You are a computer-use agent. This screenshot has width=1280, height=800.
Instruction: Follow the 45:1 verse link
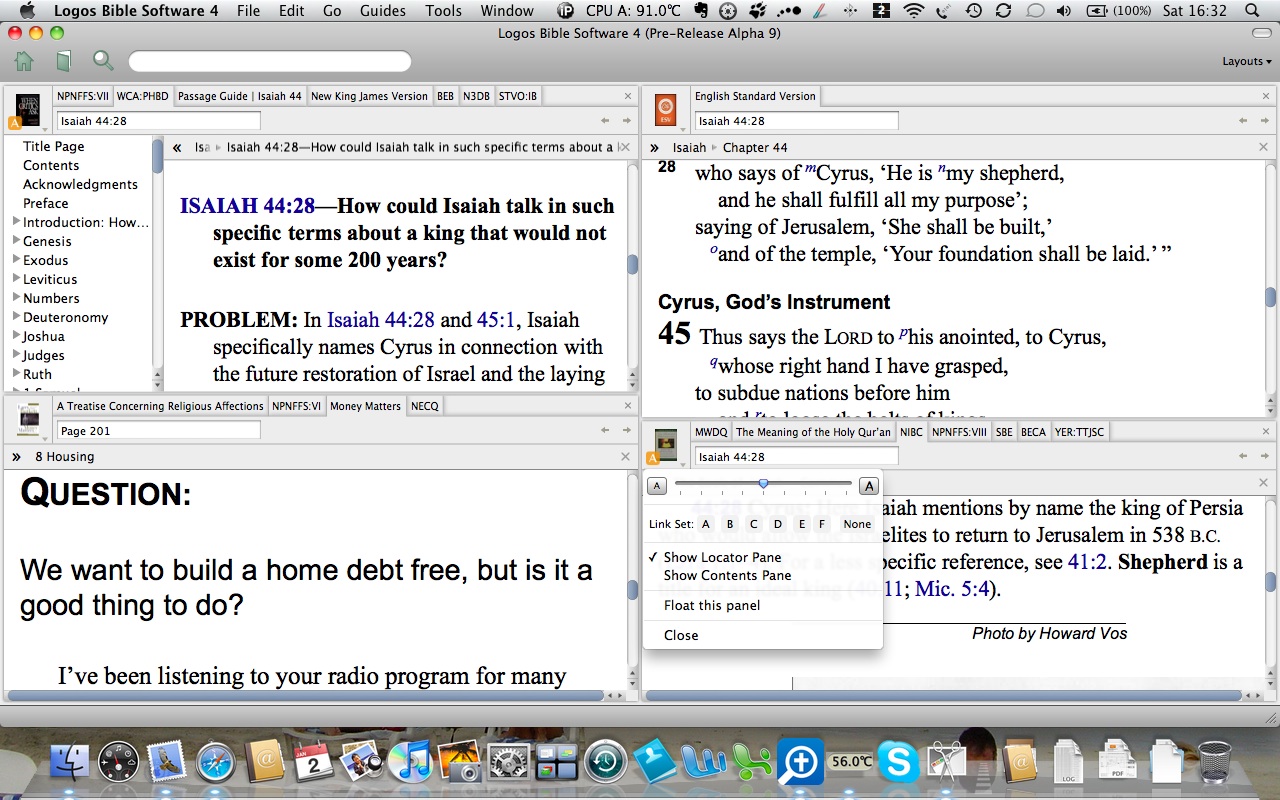point(497,320)
